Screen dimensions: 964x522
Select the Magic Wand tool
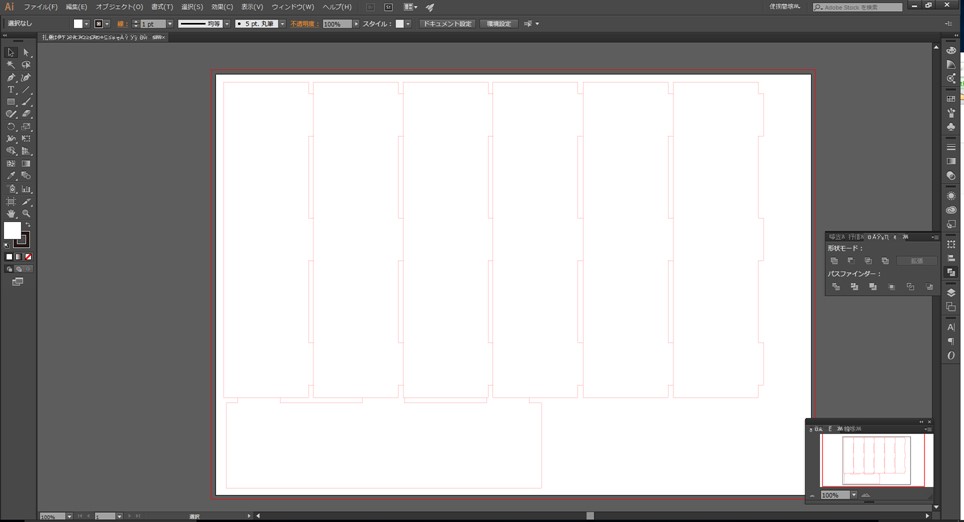point(11,65)
